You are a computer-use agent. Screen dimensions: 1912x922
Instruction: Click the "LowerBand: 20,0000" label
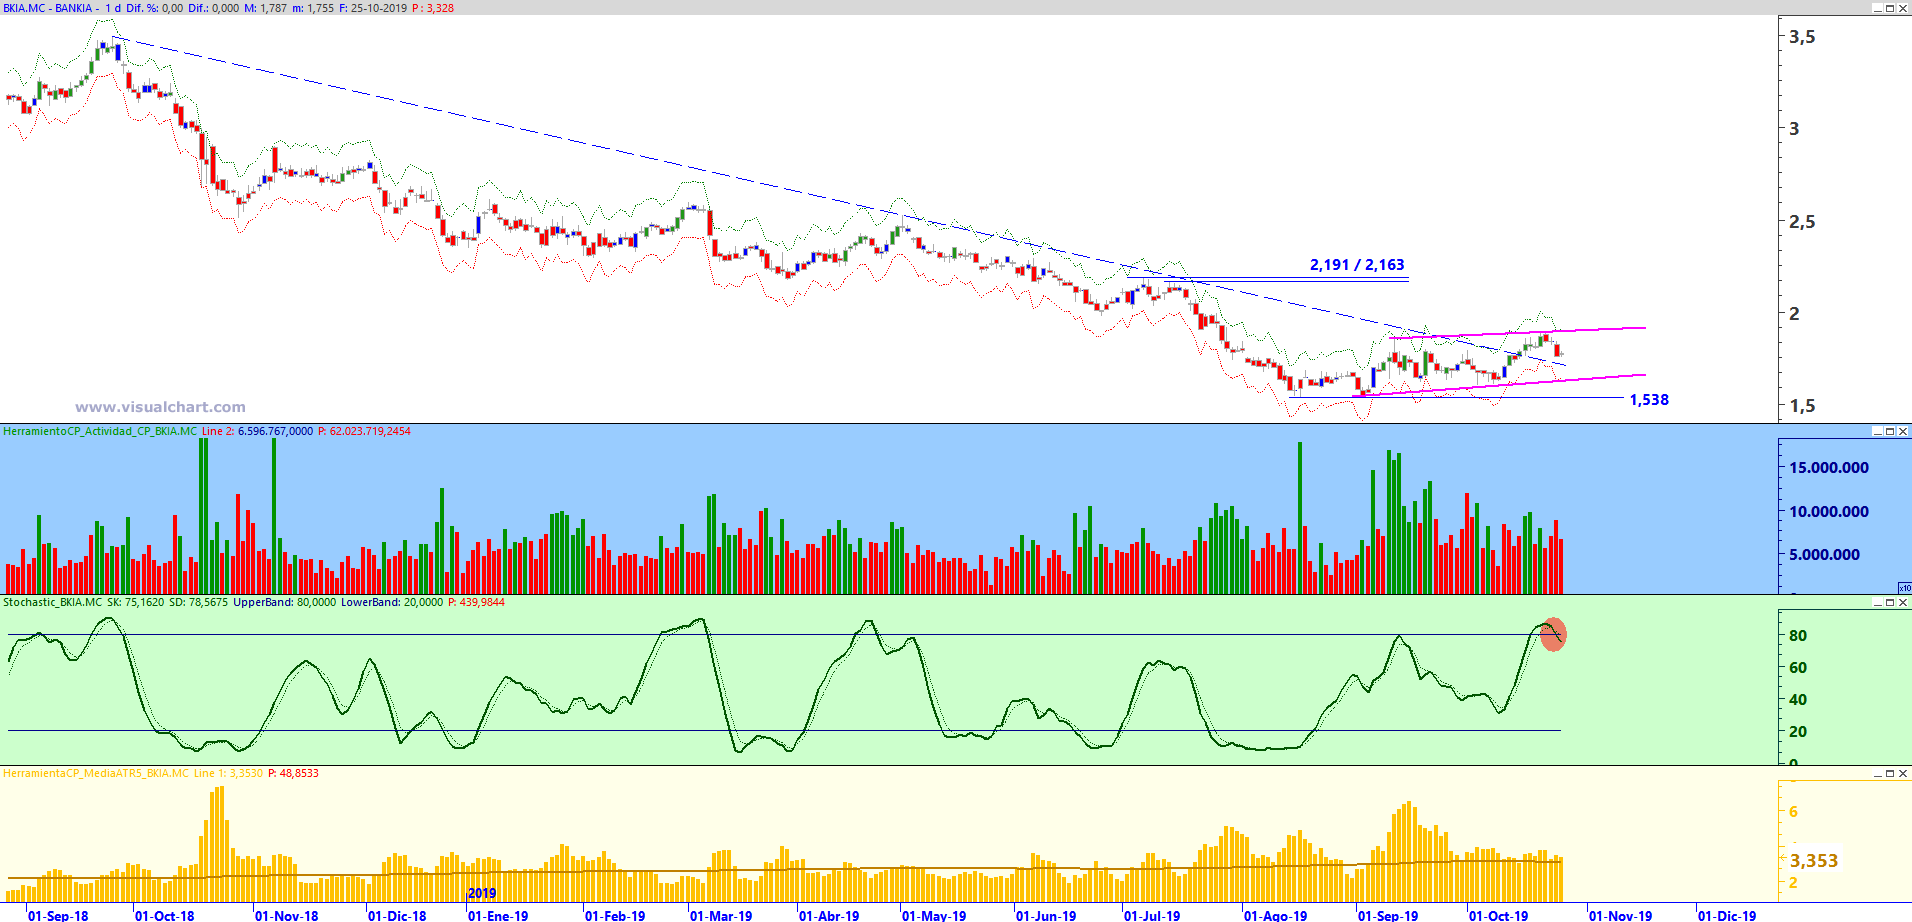pos(391,602)
